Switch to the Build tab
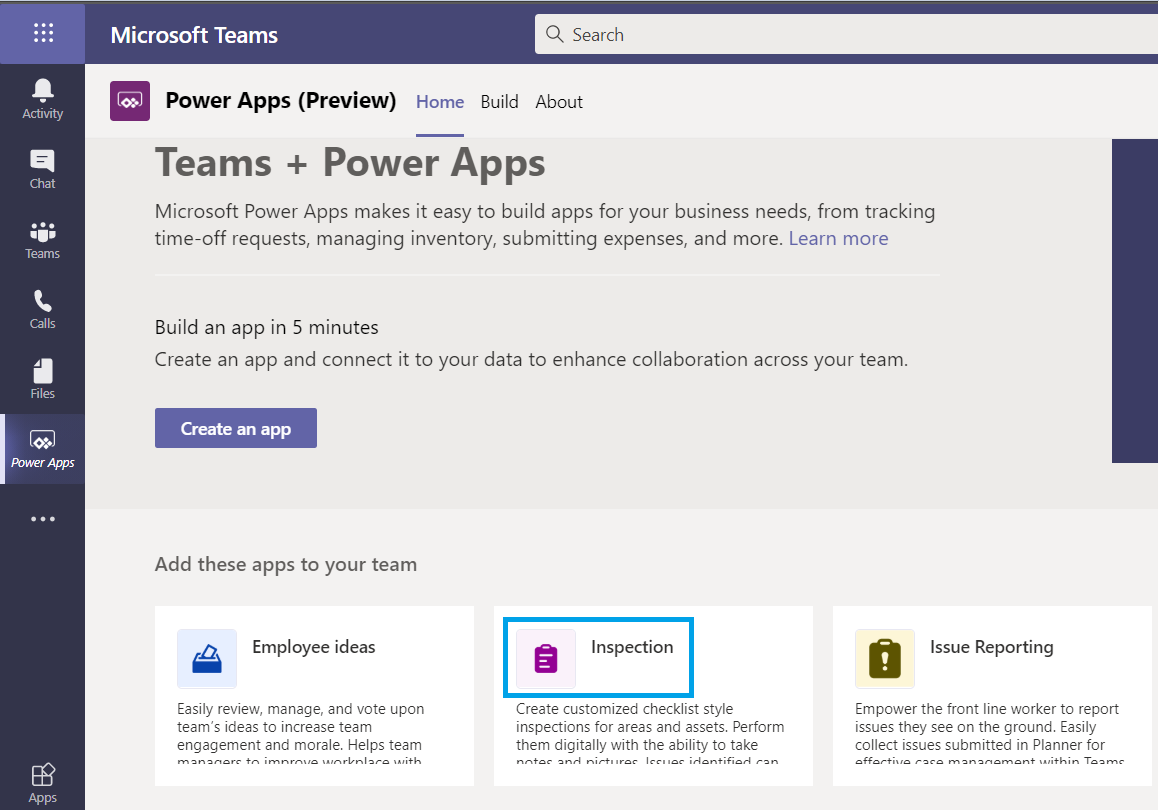The height and width of the screenshot is (812, 1159). tap(499, 101)
